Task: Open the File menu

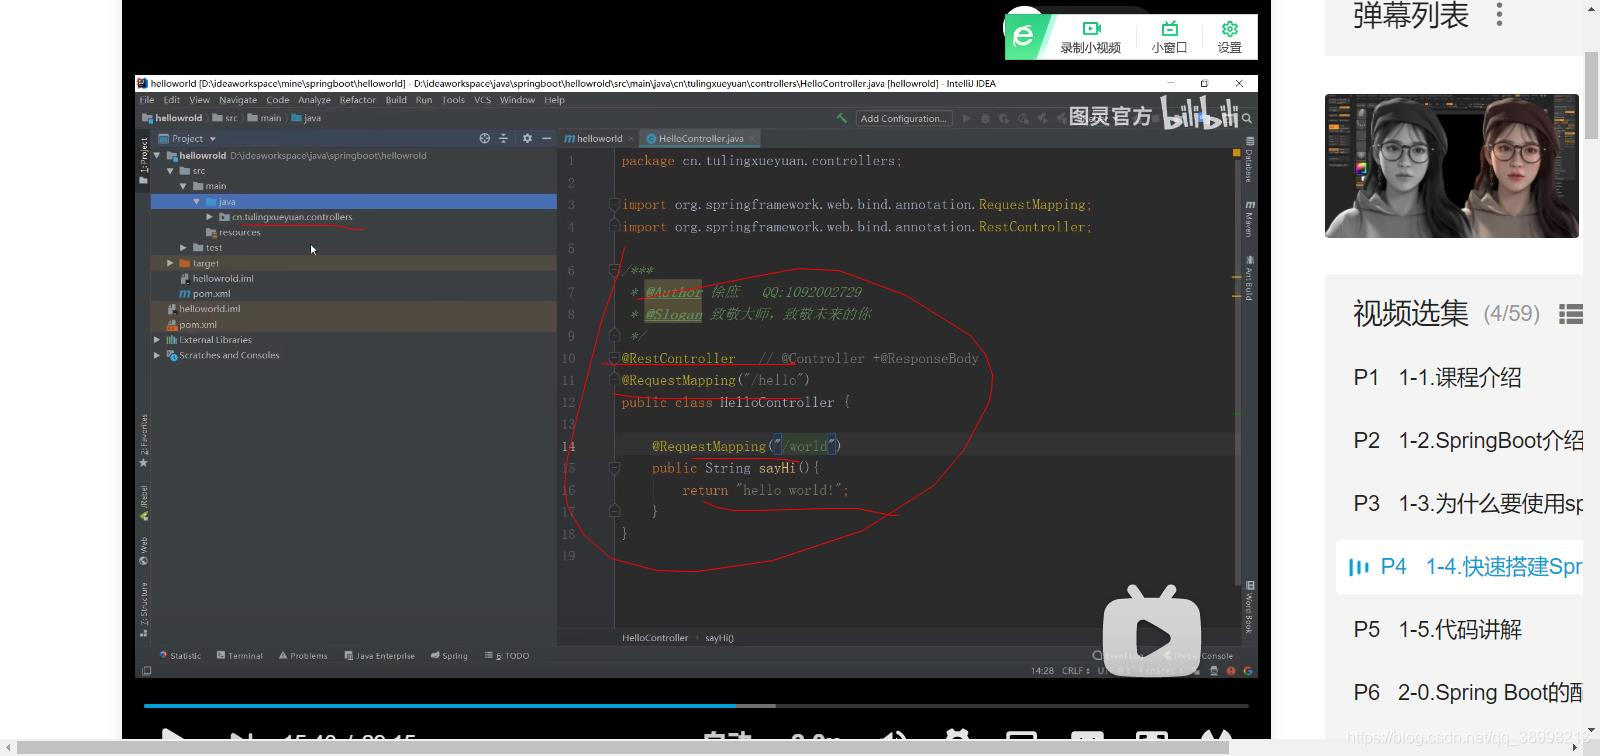Action: pos(147,100)
